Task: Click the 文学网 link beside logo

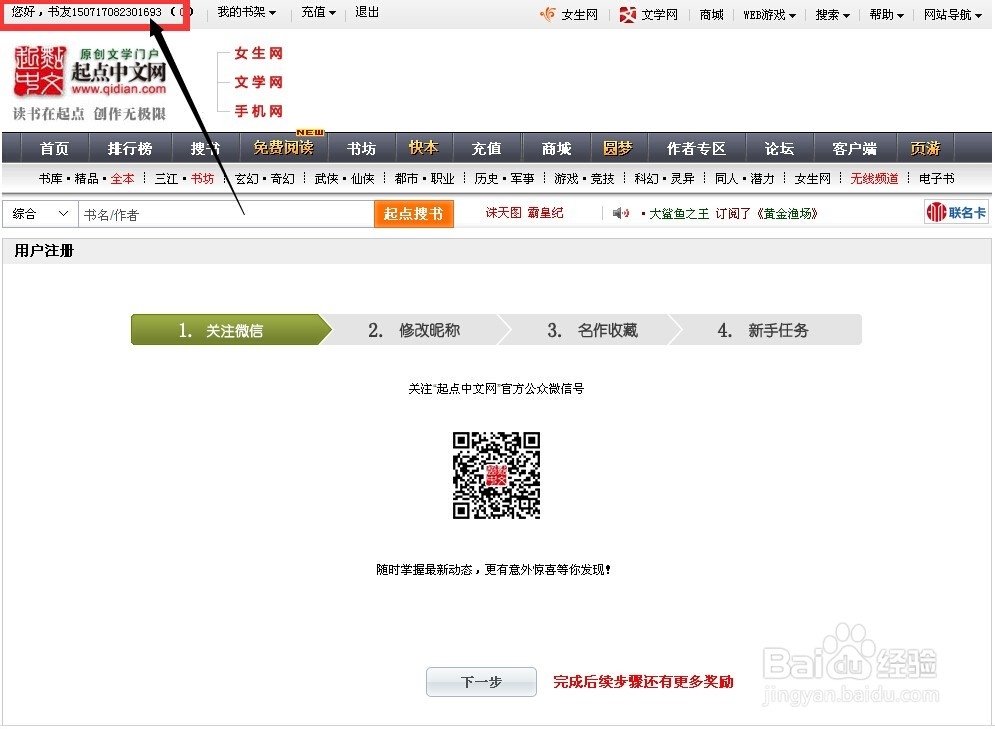Action: (258, 82)
